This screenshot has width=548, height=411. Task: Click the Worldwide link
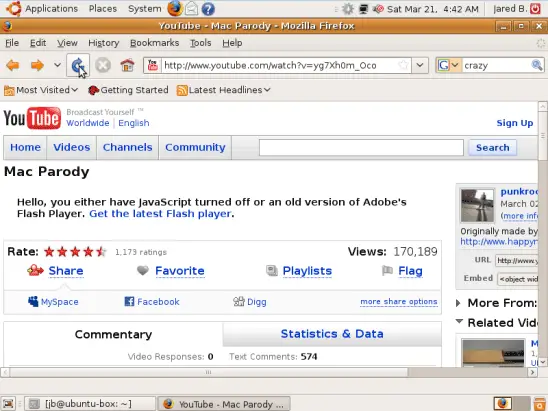coord(88,123)
